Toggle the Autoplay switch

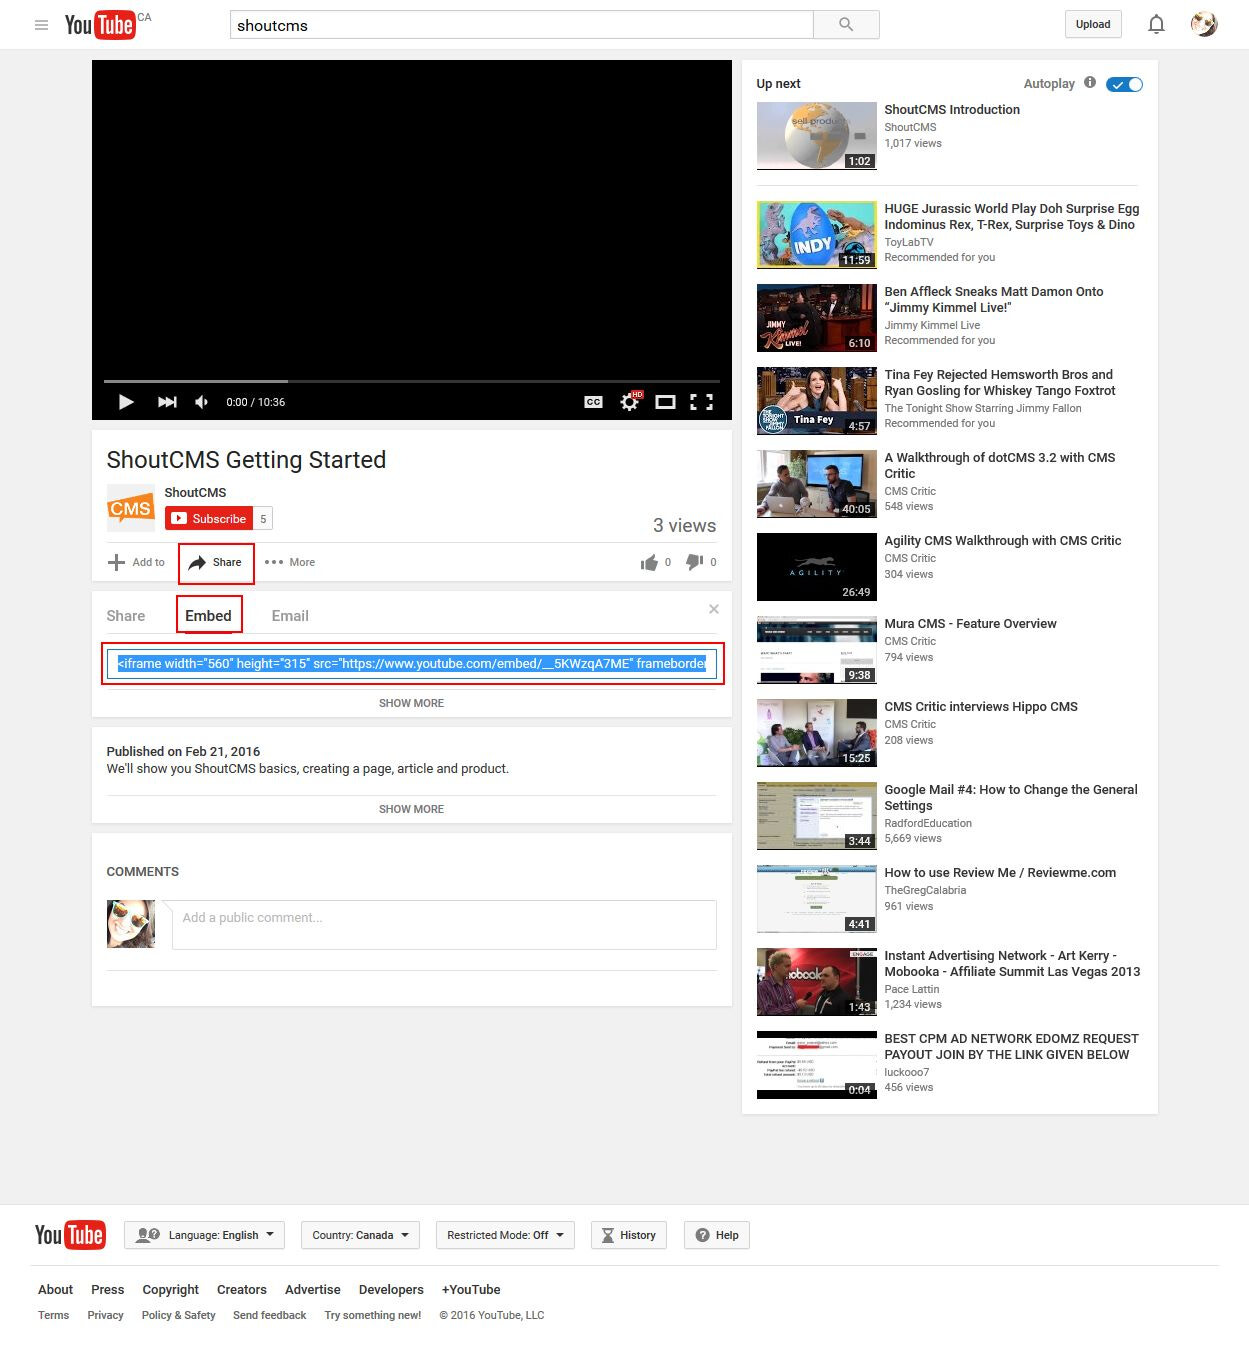(1124, 85)
